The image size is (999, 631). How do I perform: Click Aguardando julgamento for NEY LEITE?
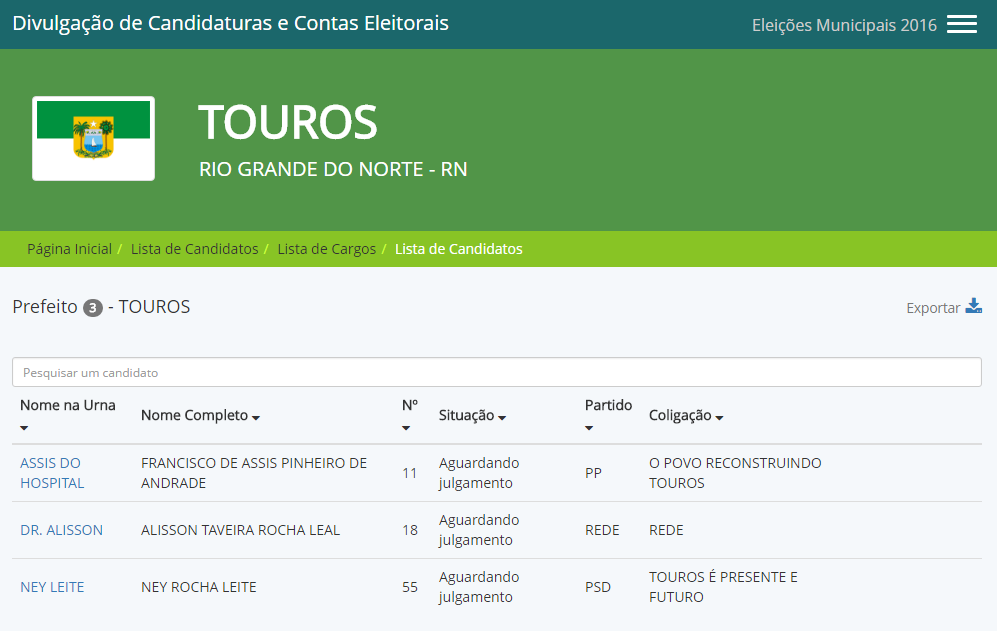479,587
